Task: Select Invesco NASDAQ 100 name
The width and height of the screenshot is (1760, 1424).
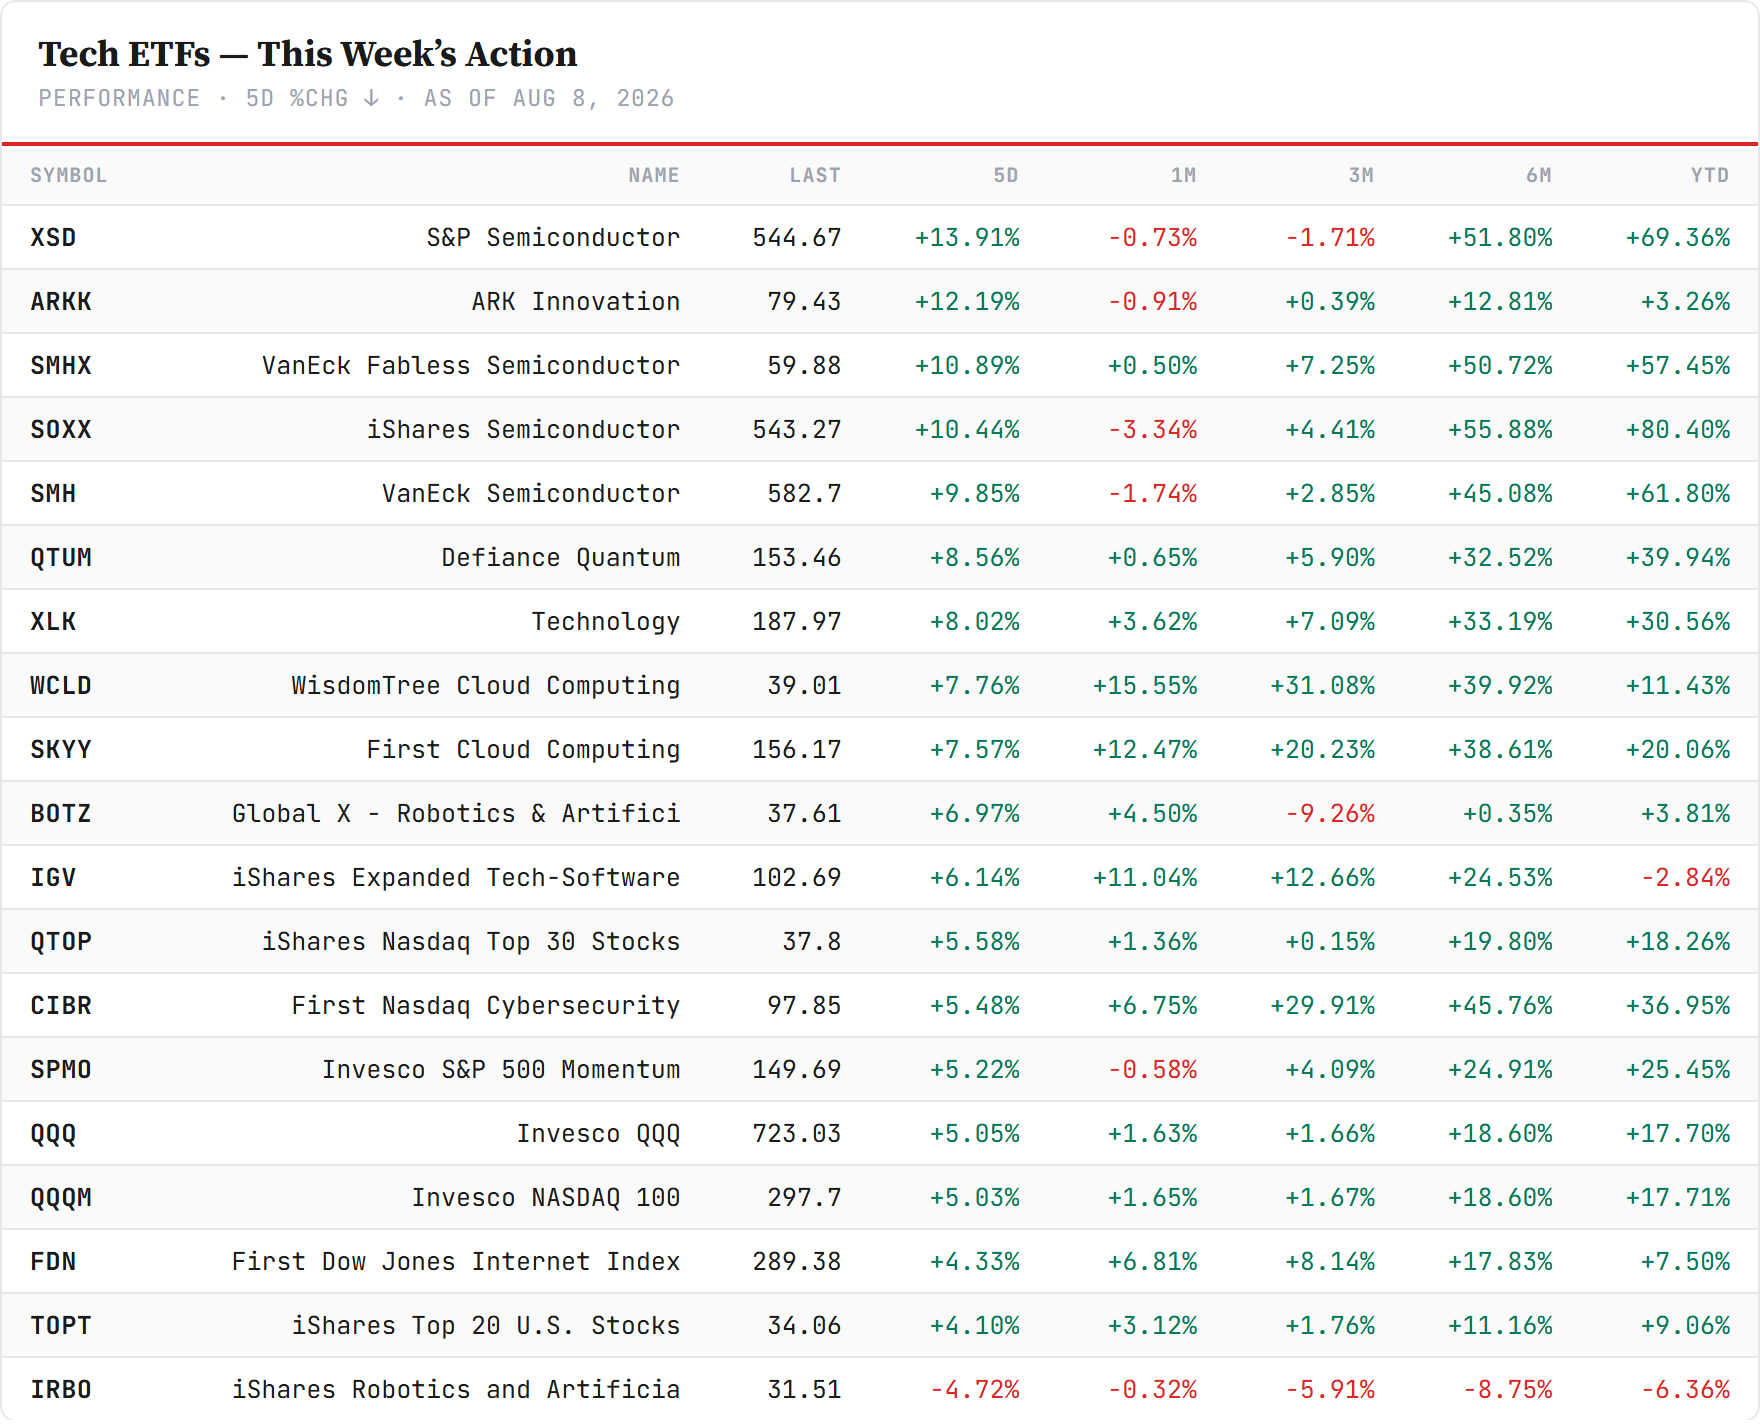Action: [x=546, y=1198]
